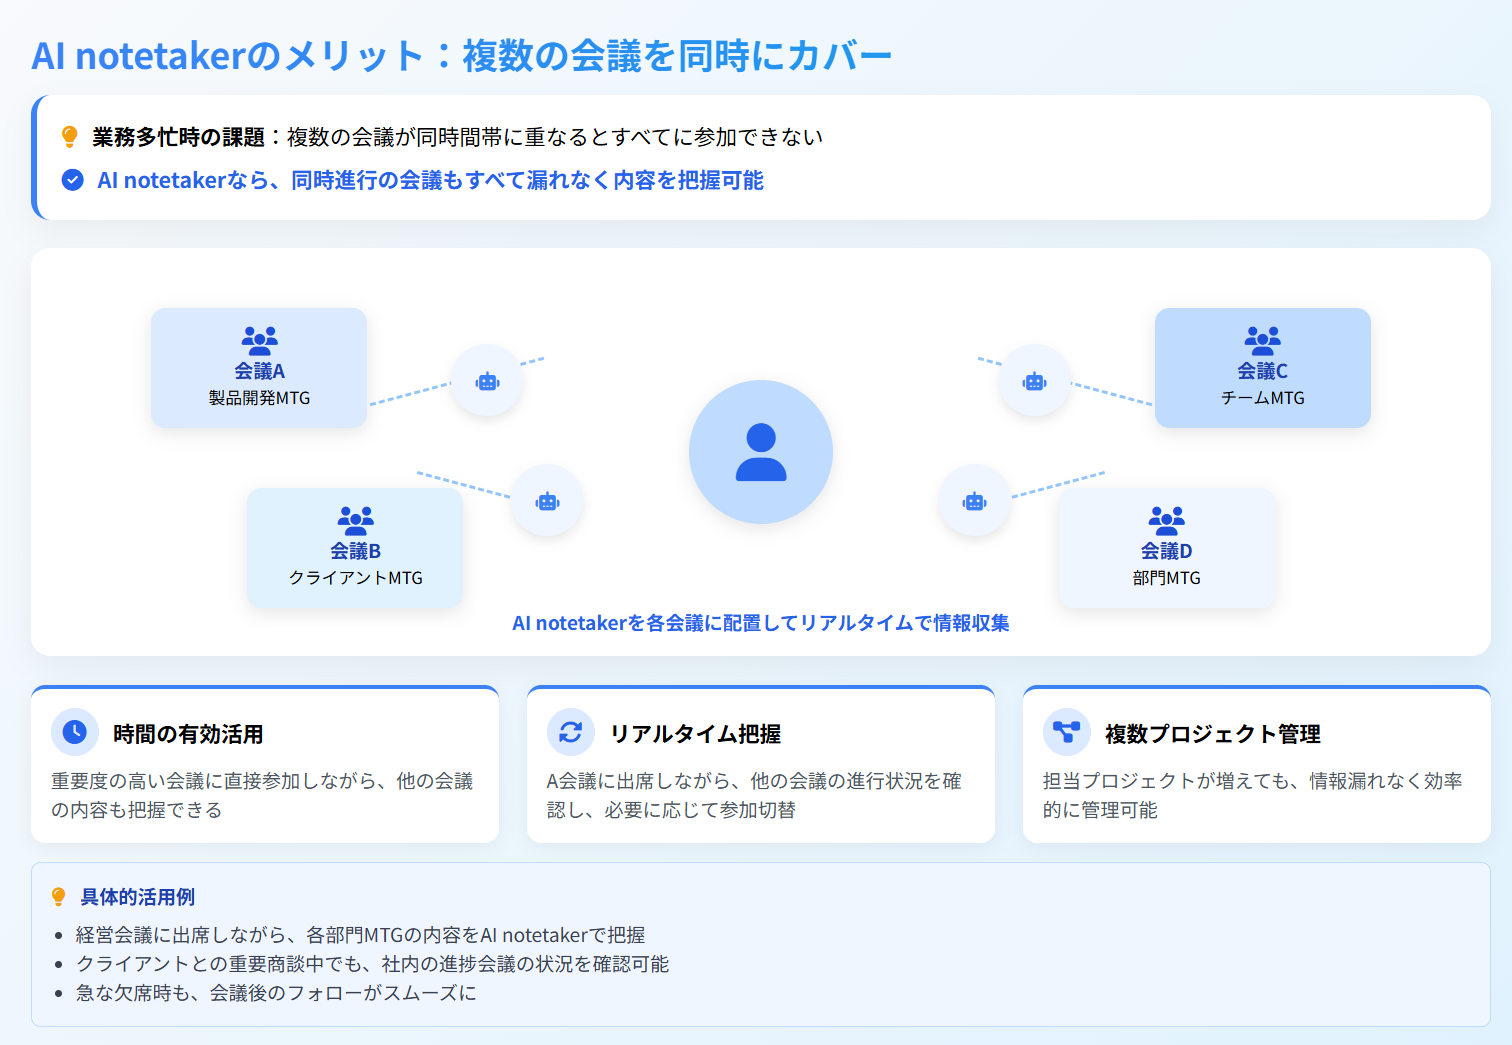Click the project diagram icon for 複数プロジェクト管理

[x=1066, y=732]
